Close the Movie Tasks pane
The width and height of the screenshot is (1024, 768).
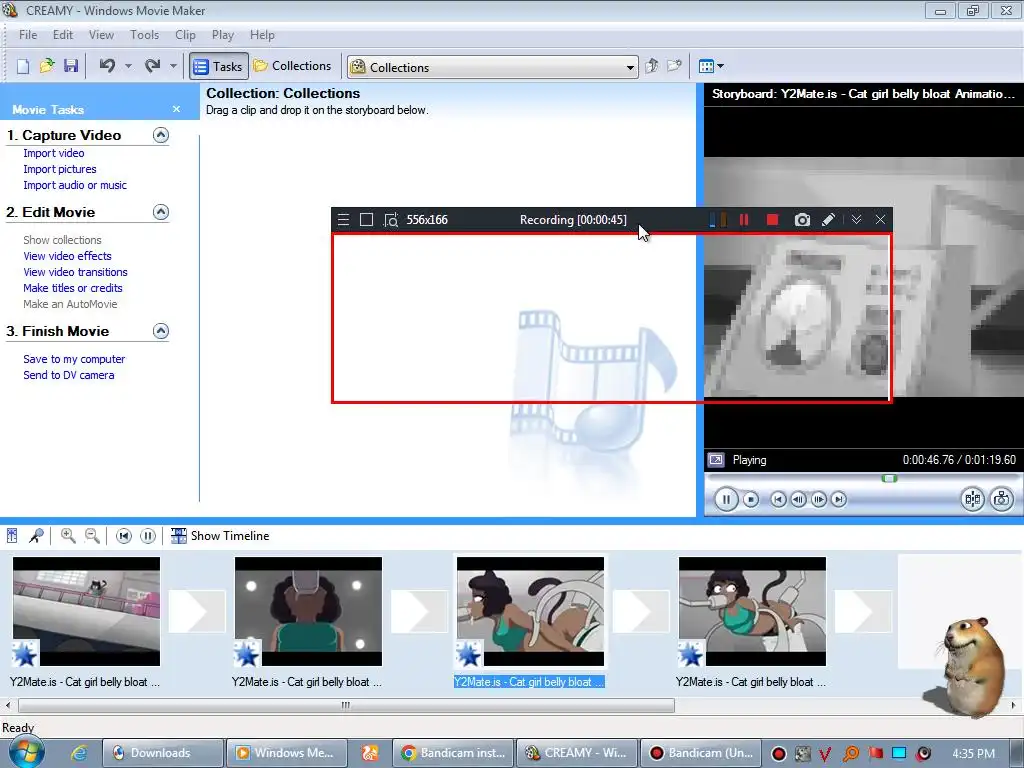coord(176,109)
